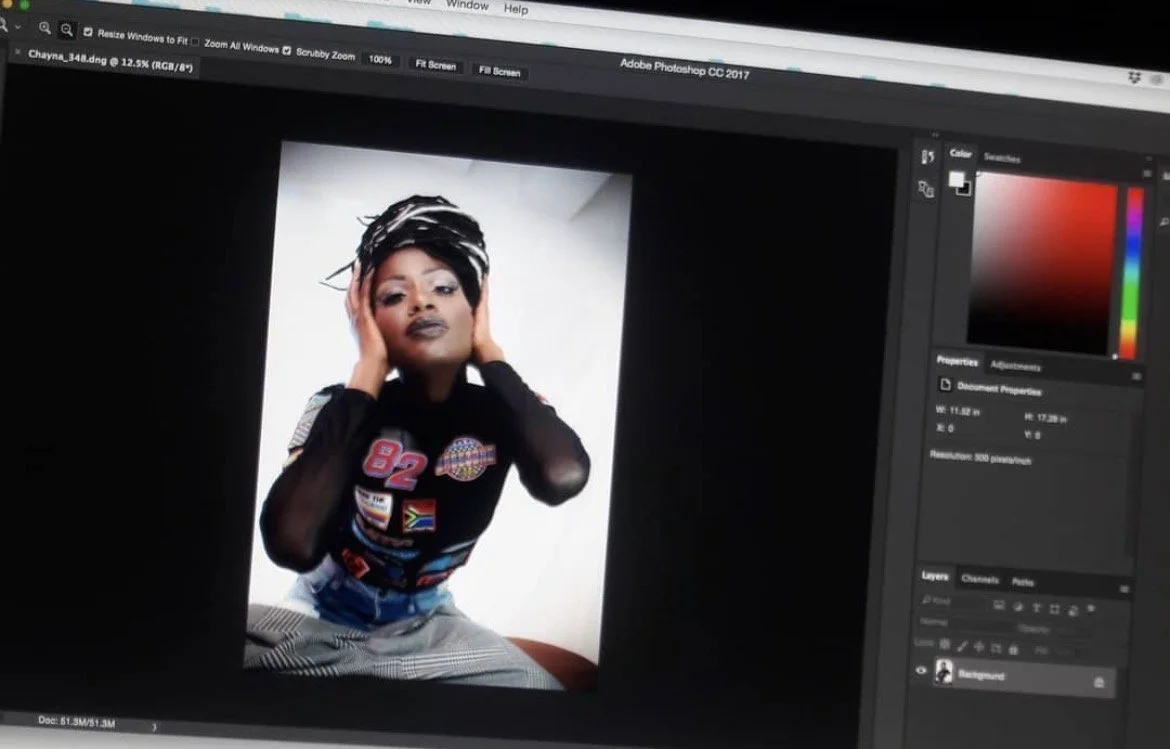
Task: Select the Zoom In magnifier icon
Action: click(45, 28)
